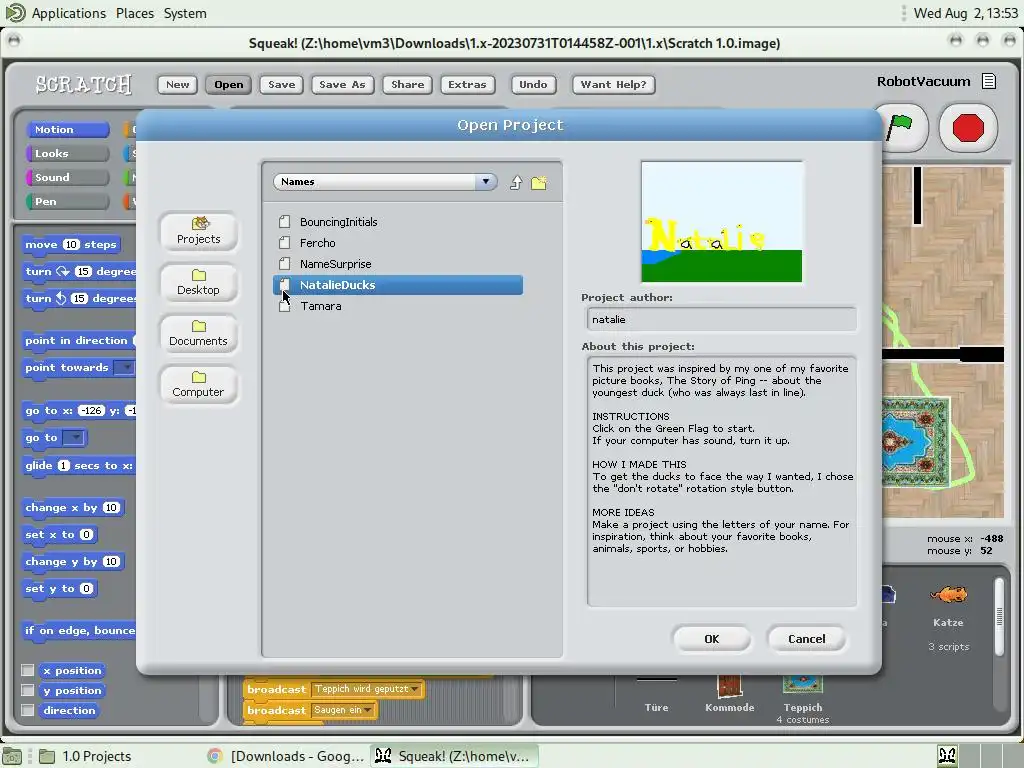Switch to Downloads Google Chrome taskbar item
The width and height of the screenshot is (1024, 768).
[285, 756]
